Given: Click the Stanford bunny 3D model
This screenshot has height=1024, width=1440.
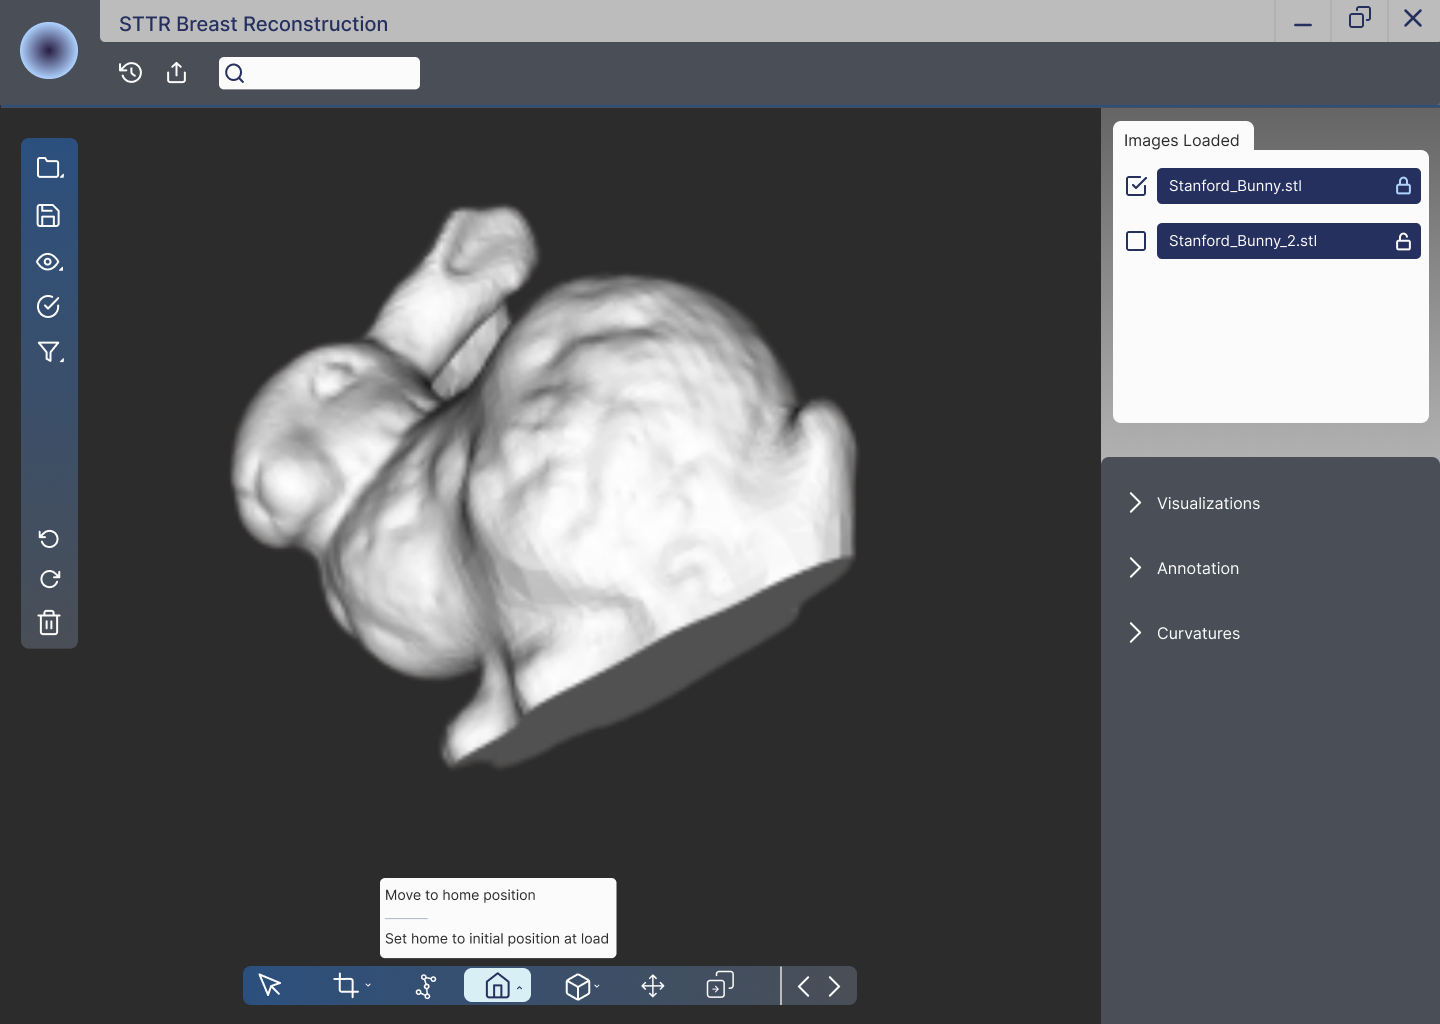Looking at the screenshot, I should tap(545, 485).
